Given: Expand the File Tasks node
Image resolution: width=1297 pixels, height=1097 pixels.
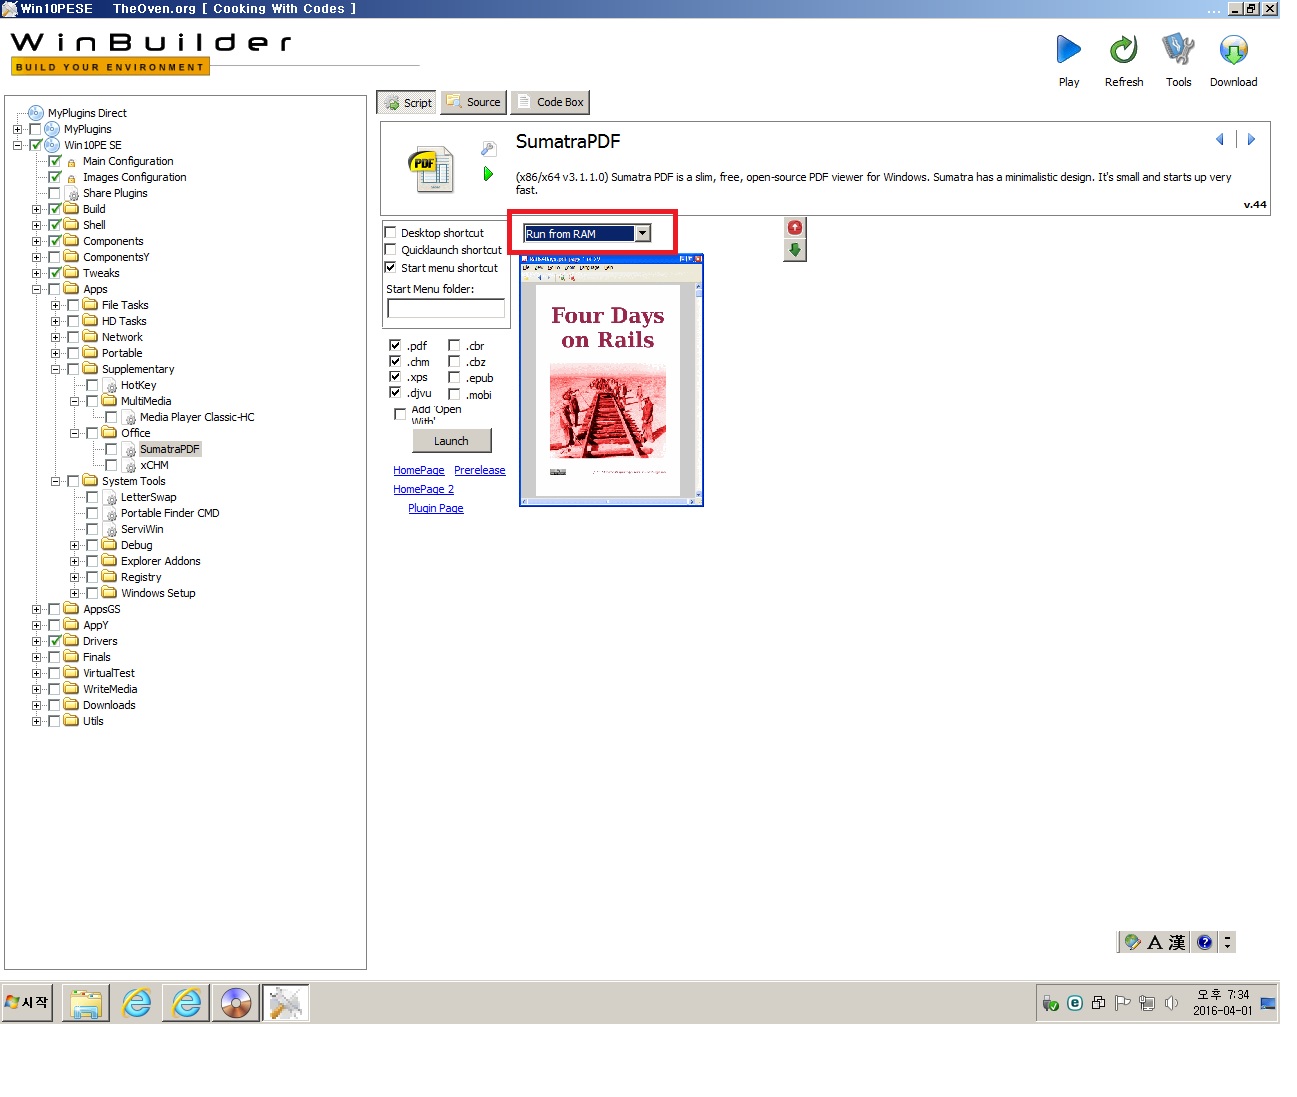Looking at the screenshot, I should [55, 305].
